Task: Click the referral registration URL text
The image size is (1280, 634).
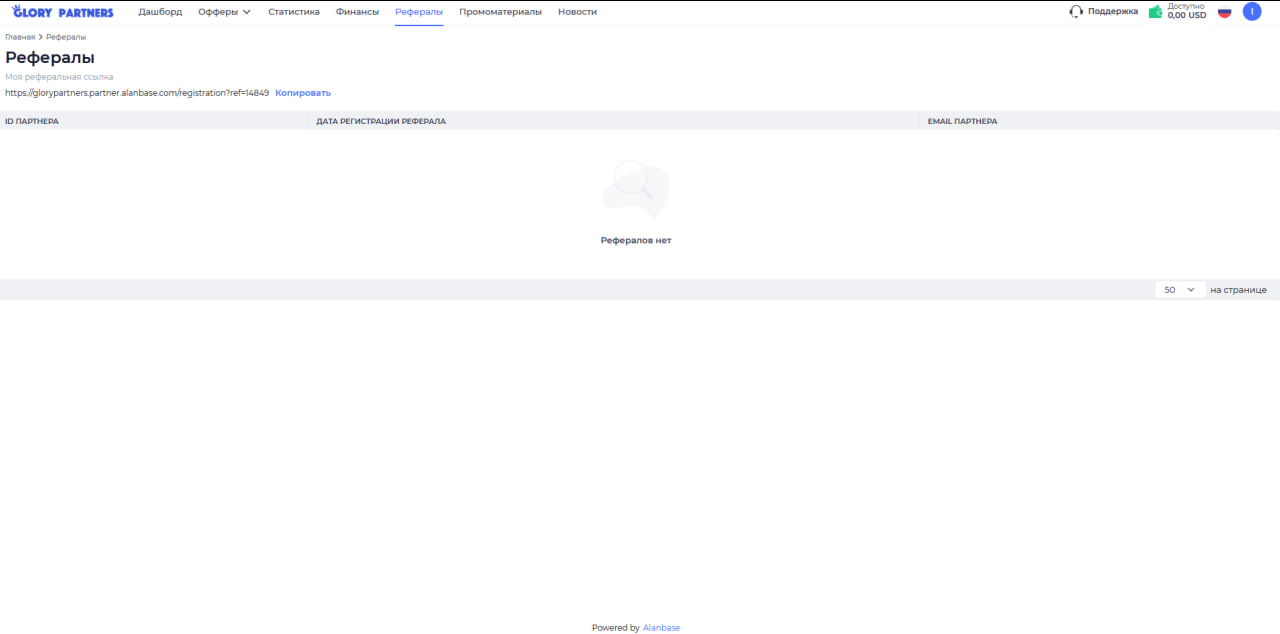Action: 137,93
